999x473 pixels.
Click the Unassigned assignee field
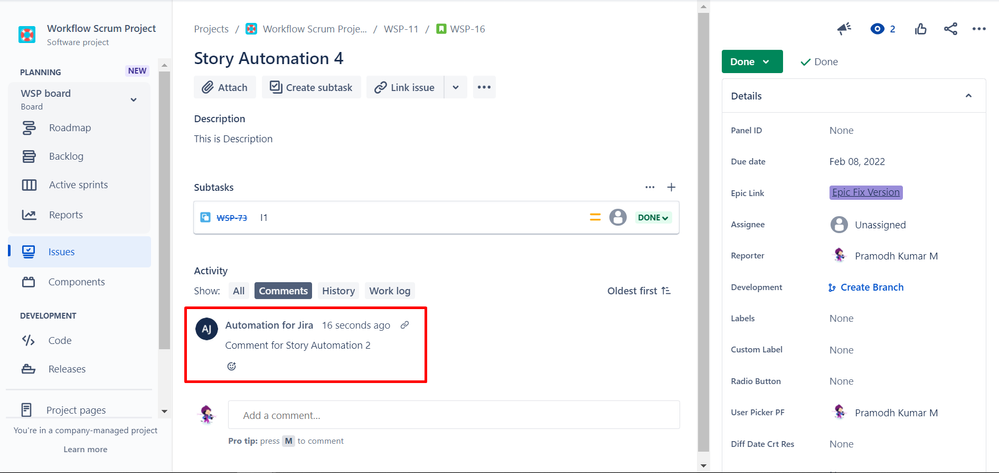(868, 224)
